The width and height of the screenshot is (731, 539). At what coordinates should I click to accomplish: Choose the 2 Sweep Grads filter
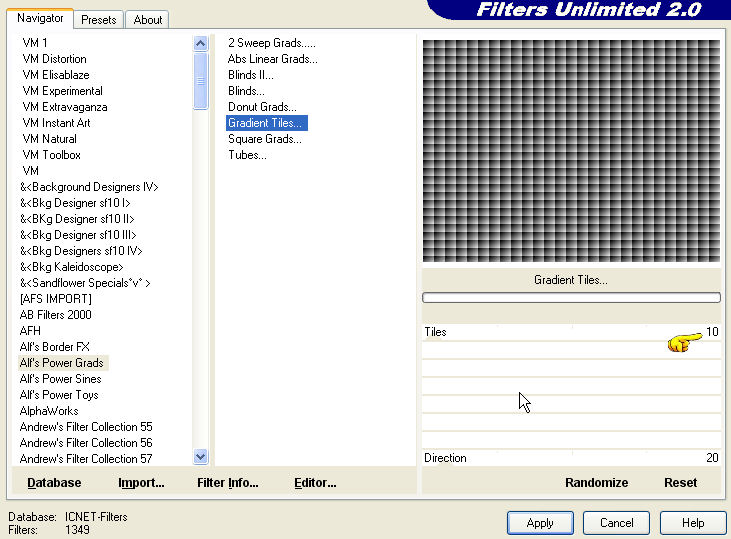[x=272, y=43]
